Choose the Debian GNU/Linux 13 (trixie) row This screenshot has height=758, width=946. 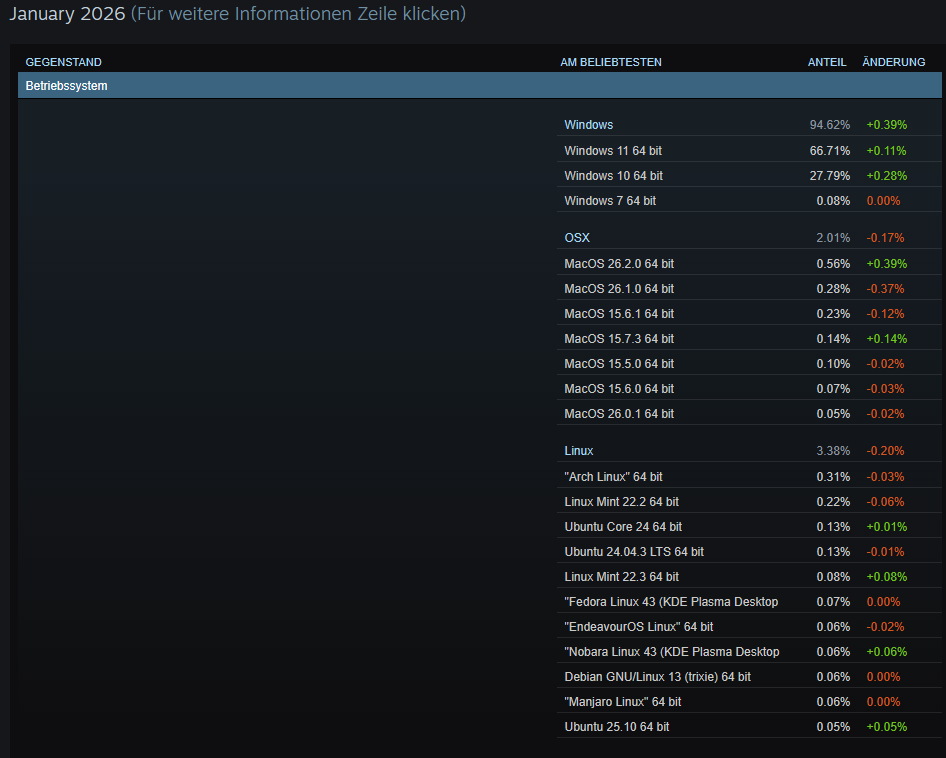tap(749, 677)
